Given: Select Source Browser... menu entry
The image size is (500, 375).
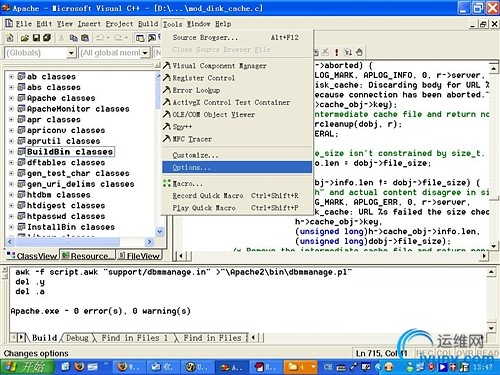Looking at the screenshot, I should pos(237,37).
